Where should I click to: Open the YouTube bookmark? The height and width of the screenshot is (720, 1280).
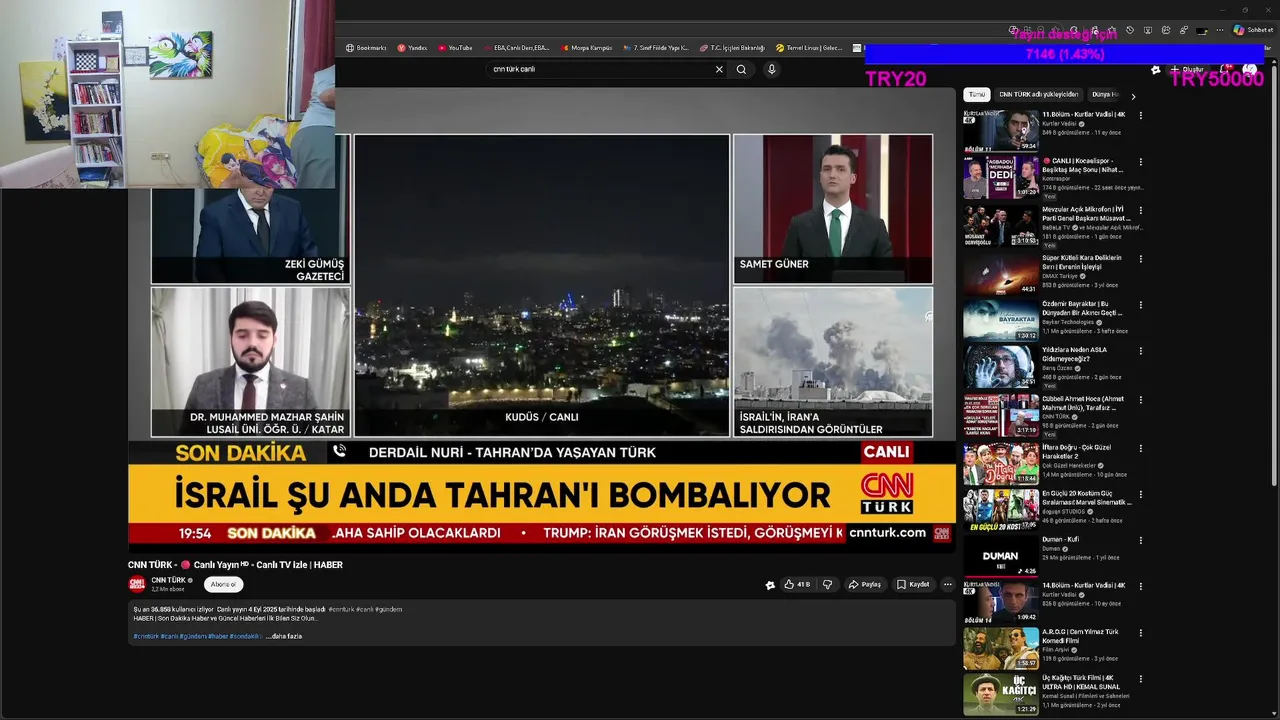point(455,48)
